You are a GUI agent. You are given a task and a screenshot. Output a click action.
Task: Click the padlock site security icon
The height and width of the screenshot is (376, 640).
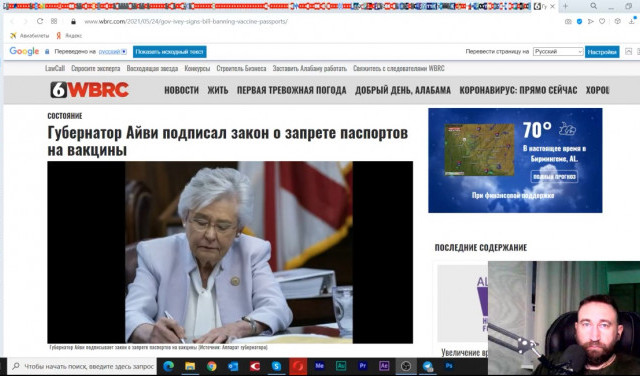[x=73, y=21]
